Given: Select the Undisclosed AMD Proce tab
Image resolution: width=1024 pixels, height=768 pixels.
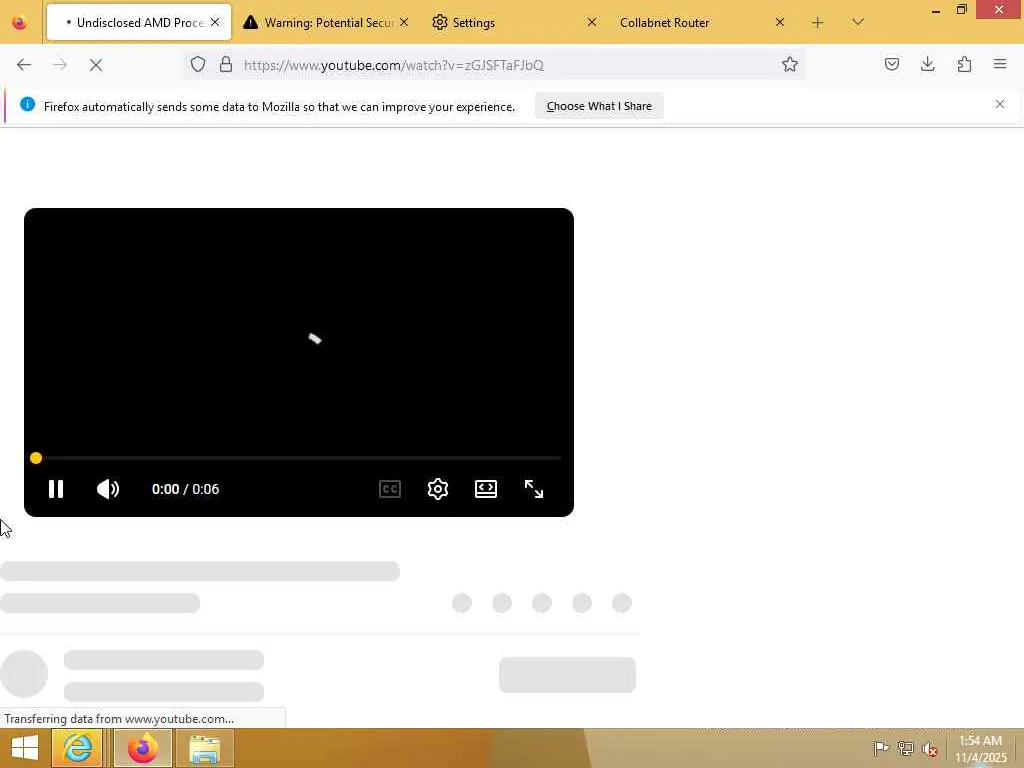Looking at the screenshot, I should pos(138,22).
